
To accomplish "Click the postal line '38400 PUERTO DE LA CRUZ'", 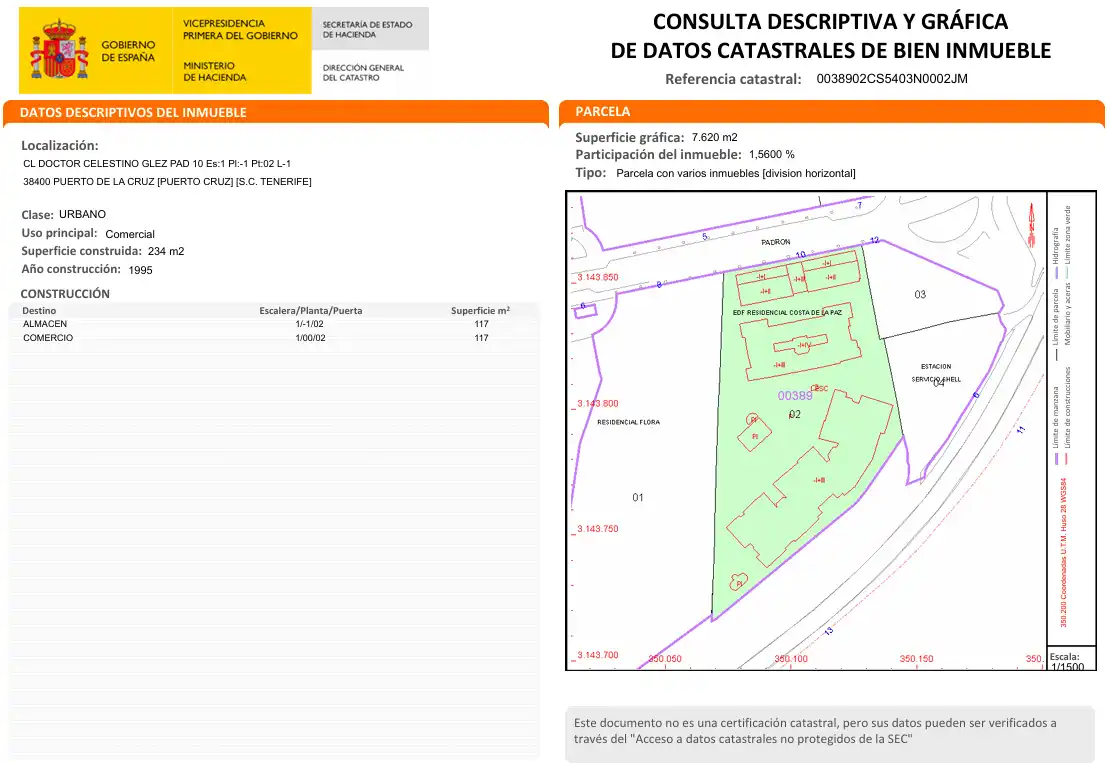I will point(167,181).
